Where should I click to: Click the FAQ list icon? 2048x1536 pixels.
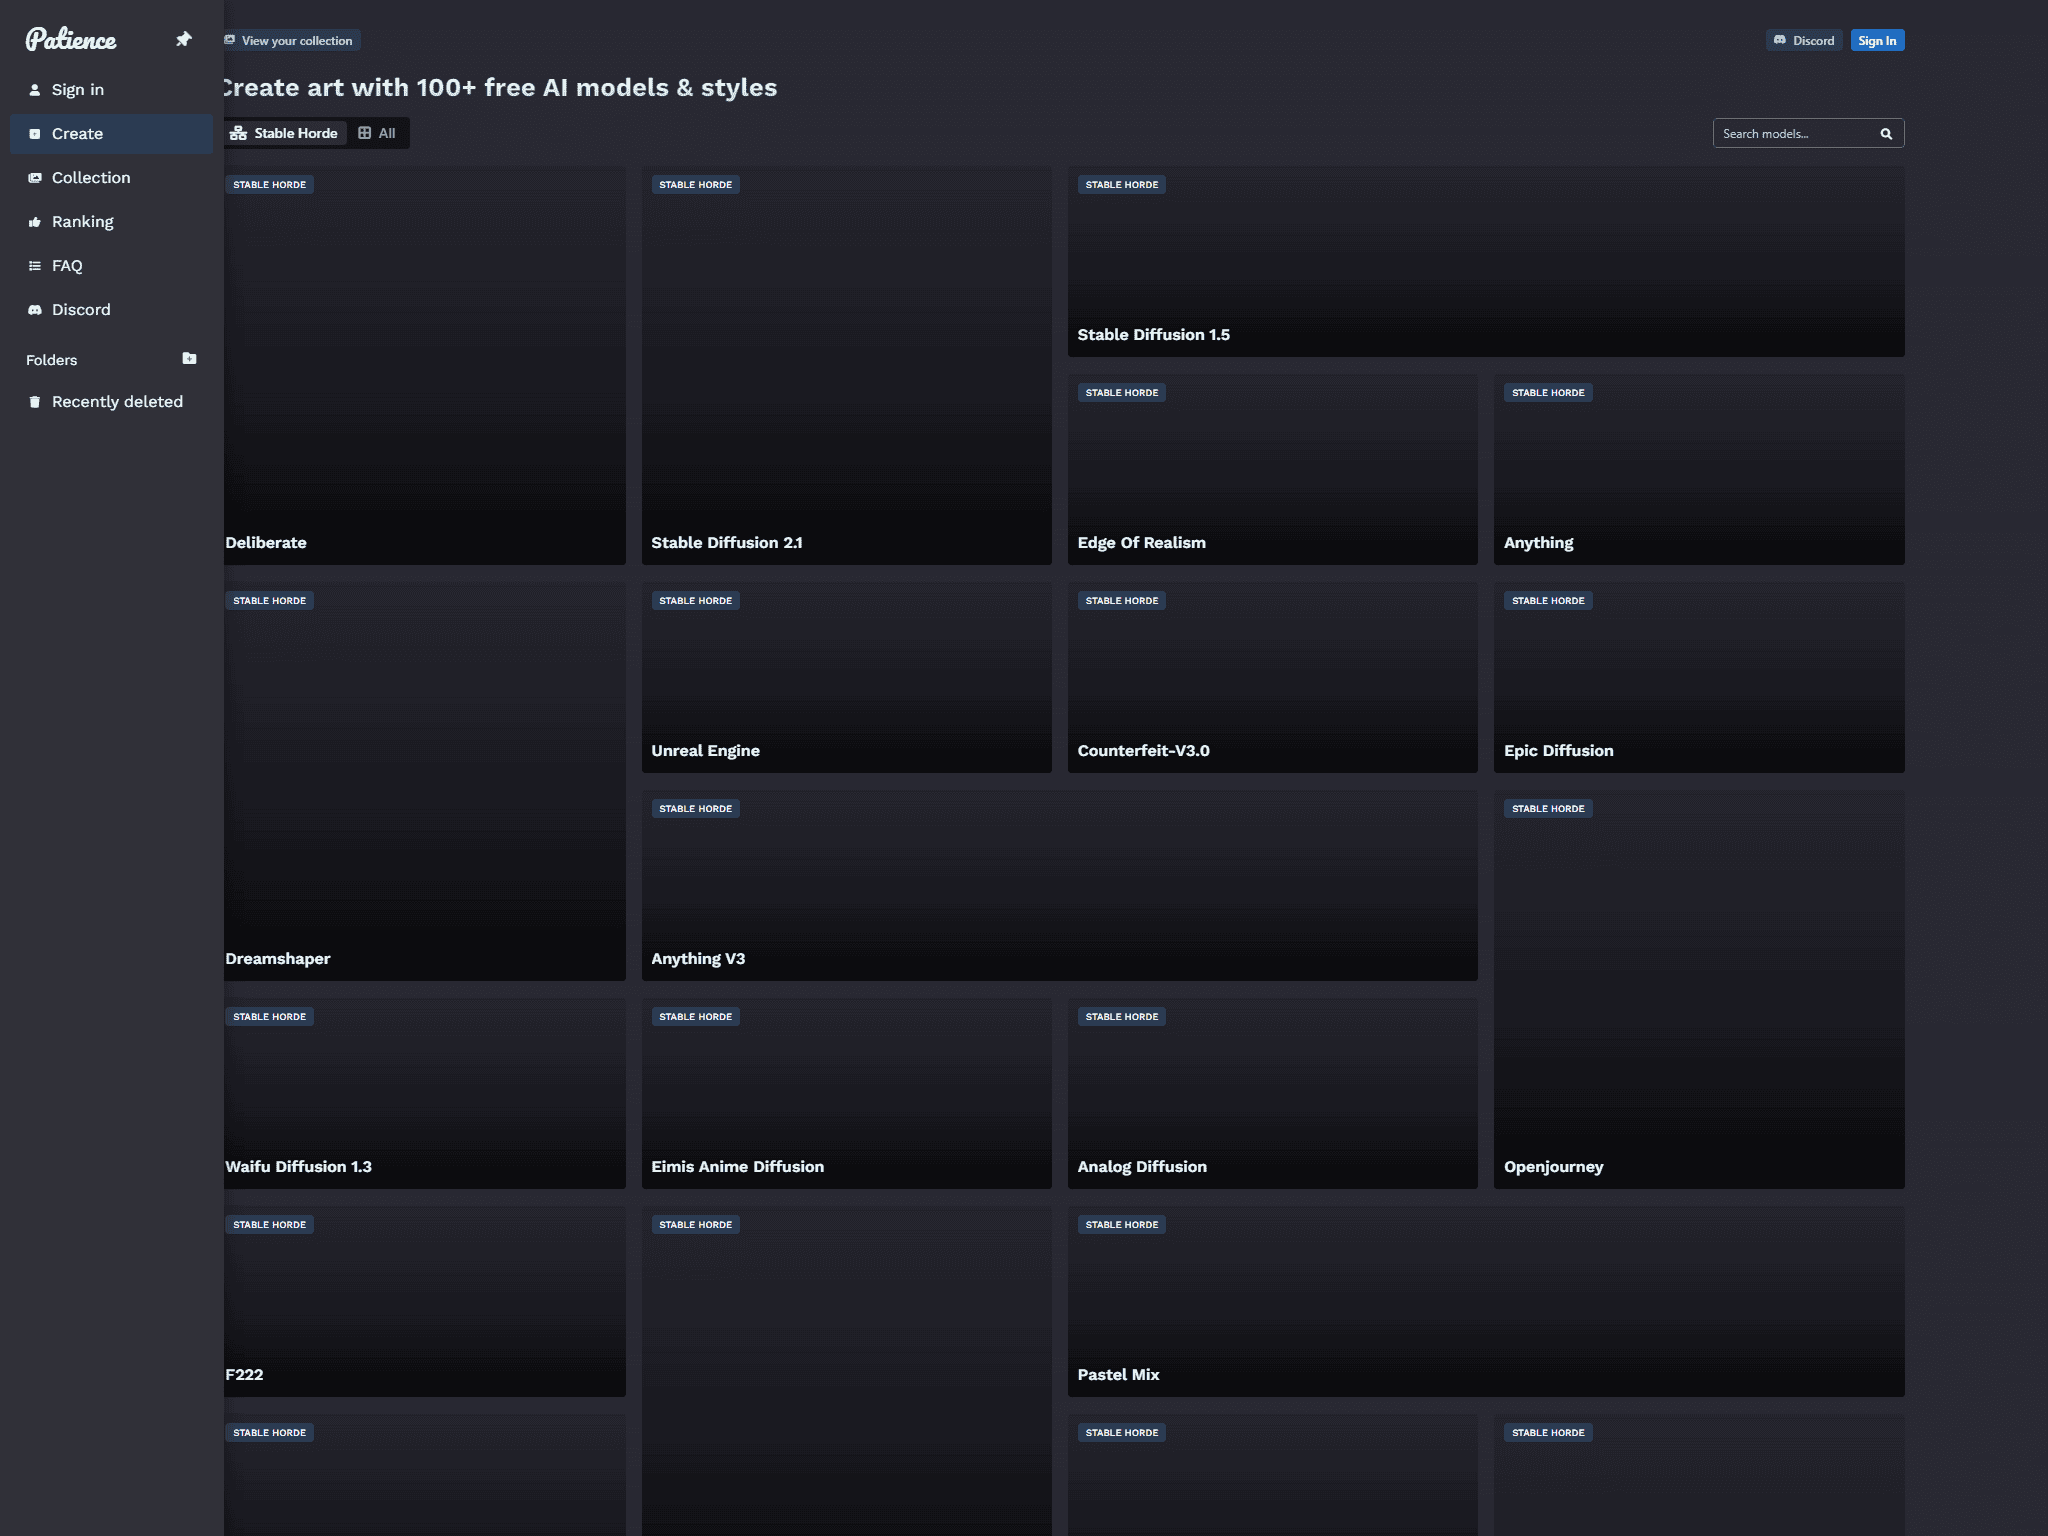coord(35,266)
